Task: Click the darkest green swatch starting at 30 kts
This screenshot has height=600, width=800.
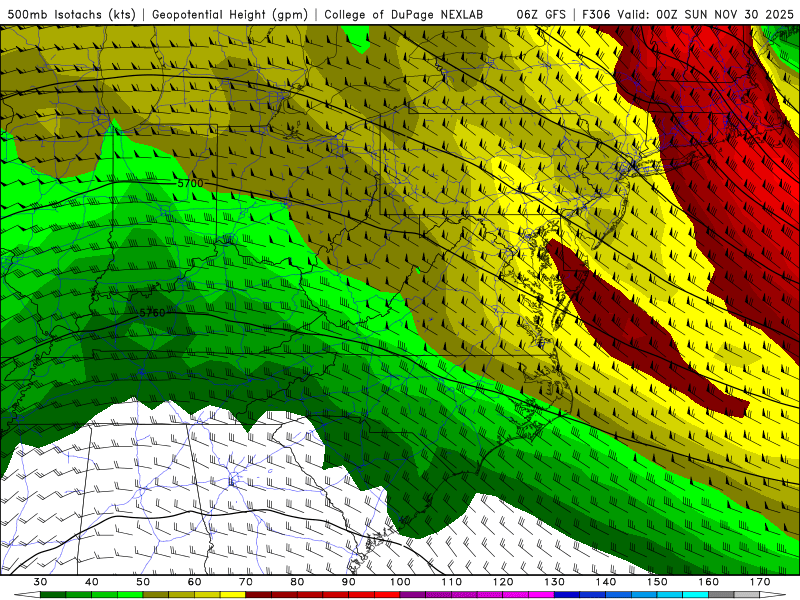Action: (x=53, y=594)
